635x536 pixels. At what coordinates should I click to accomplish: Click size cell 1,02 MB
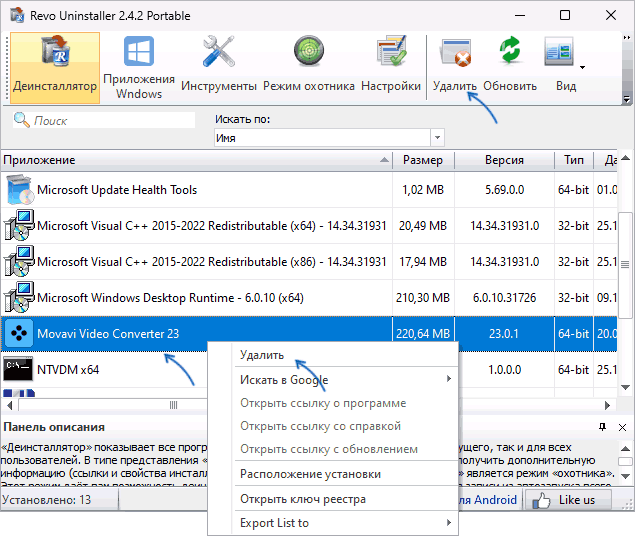coord(423,190)
